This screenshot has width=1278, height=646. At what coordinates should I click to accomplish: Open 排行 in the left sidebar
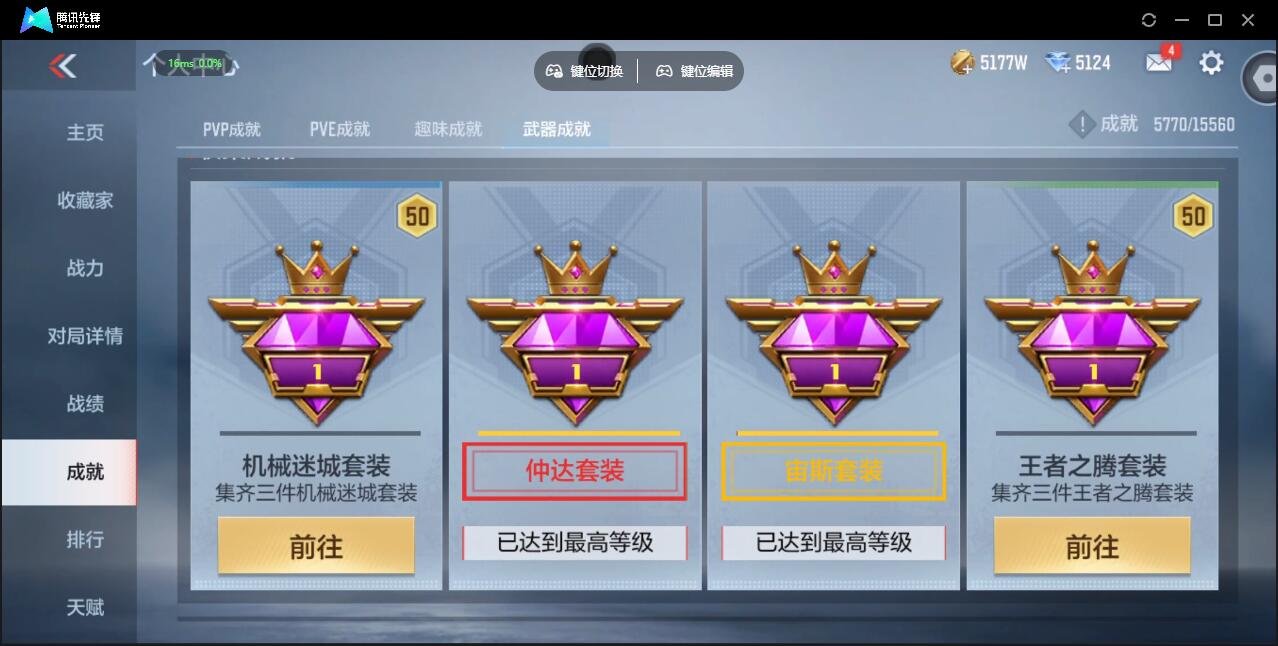pyautogui.click(x=85, y=539)
